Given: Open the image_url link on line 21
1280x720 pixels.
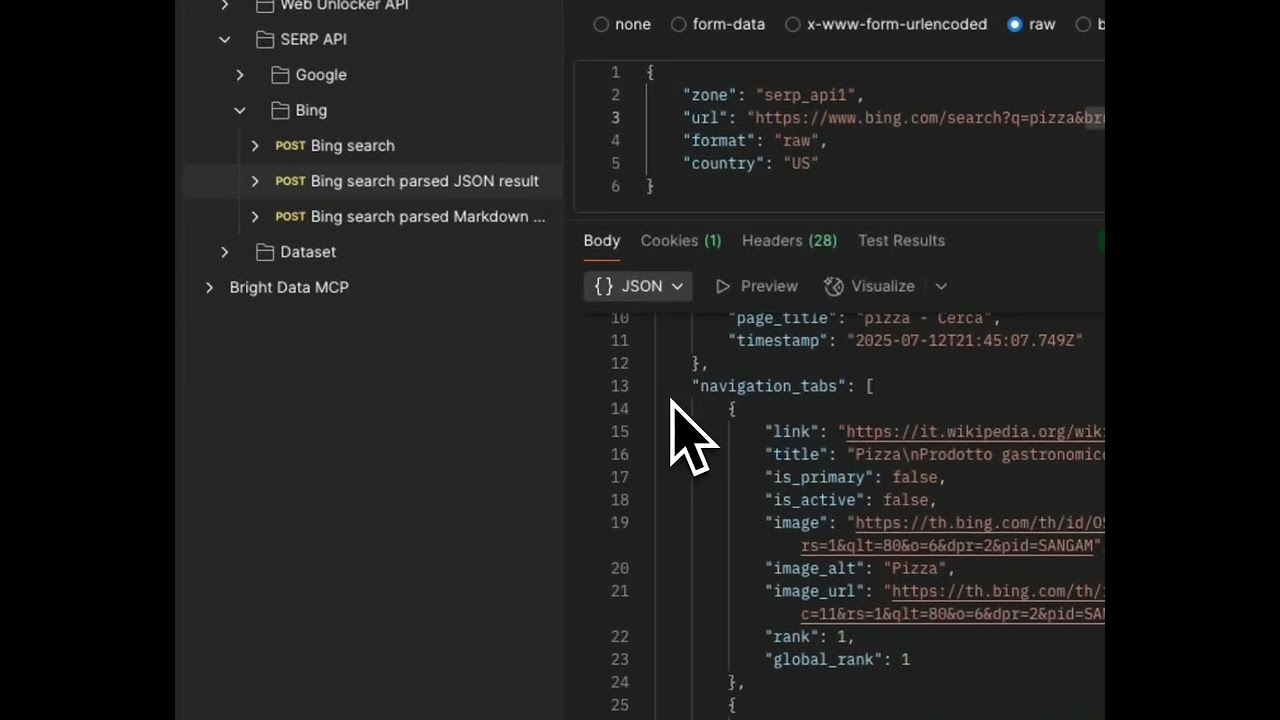Looking at the screenshot, I should [x=998, y=592].
